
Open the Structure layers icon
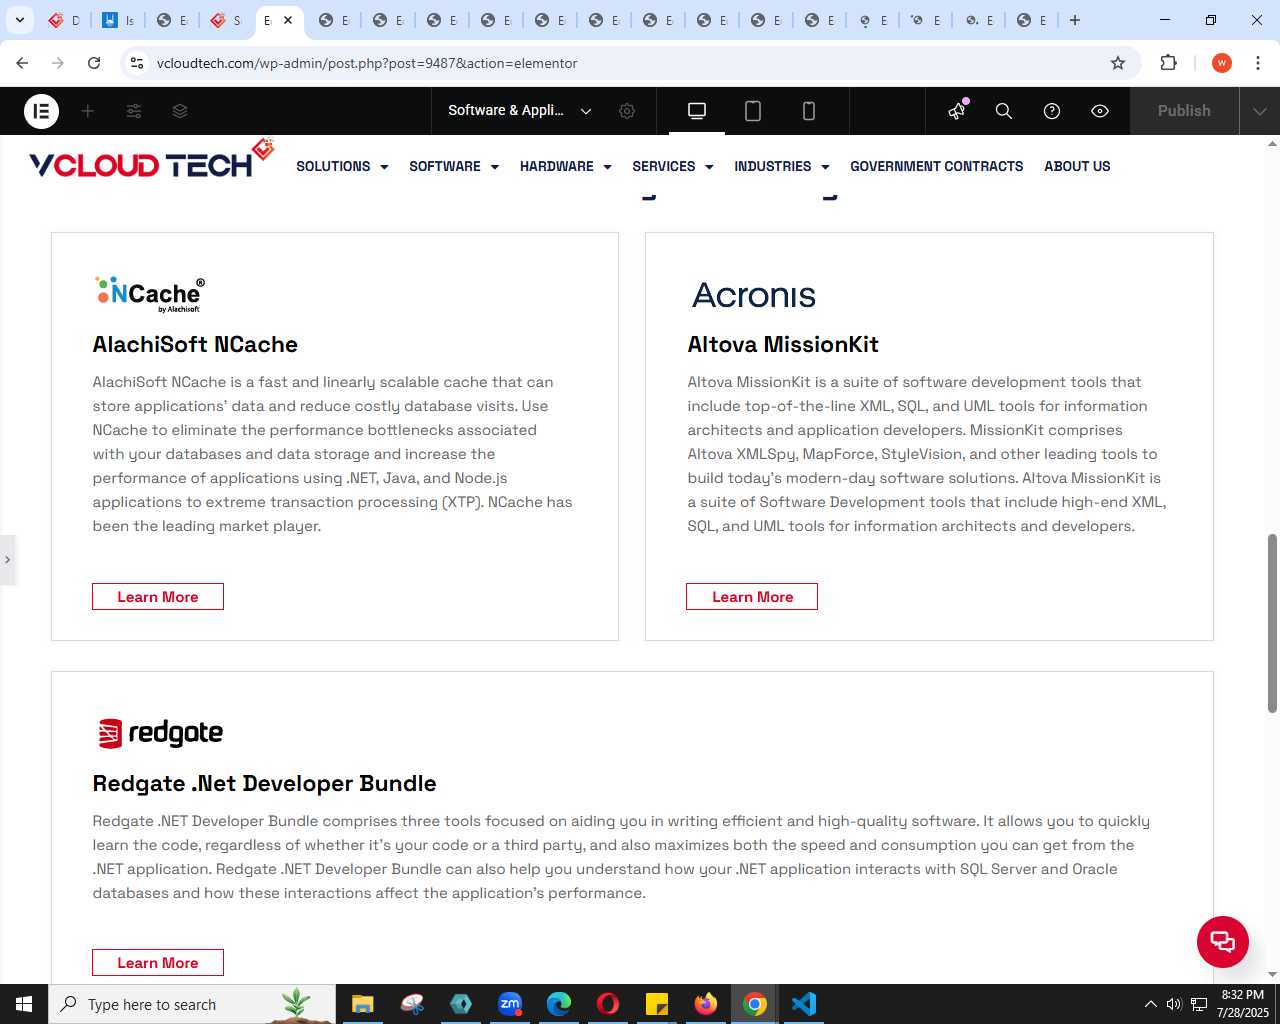[x=180, y=111]
